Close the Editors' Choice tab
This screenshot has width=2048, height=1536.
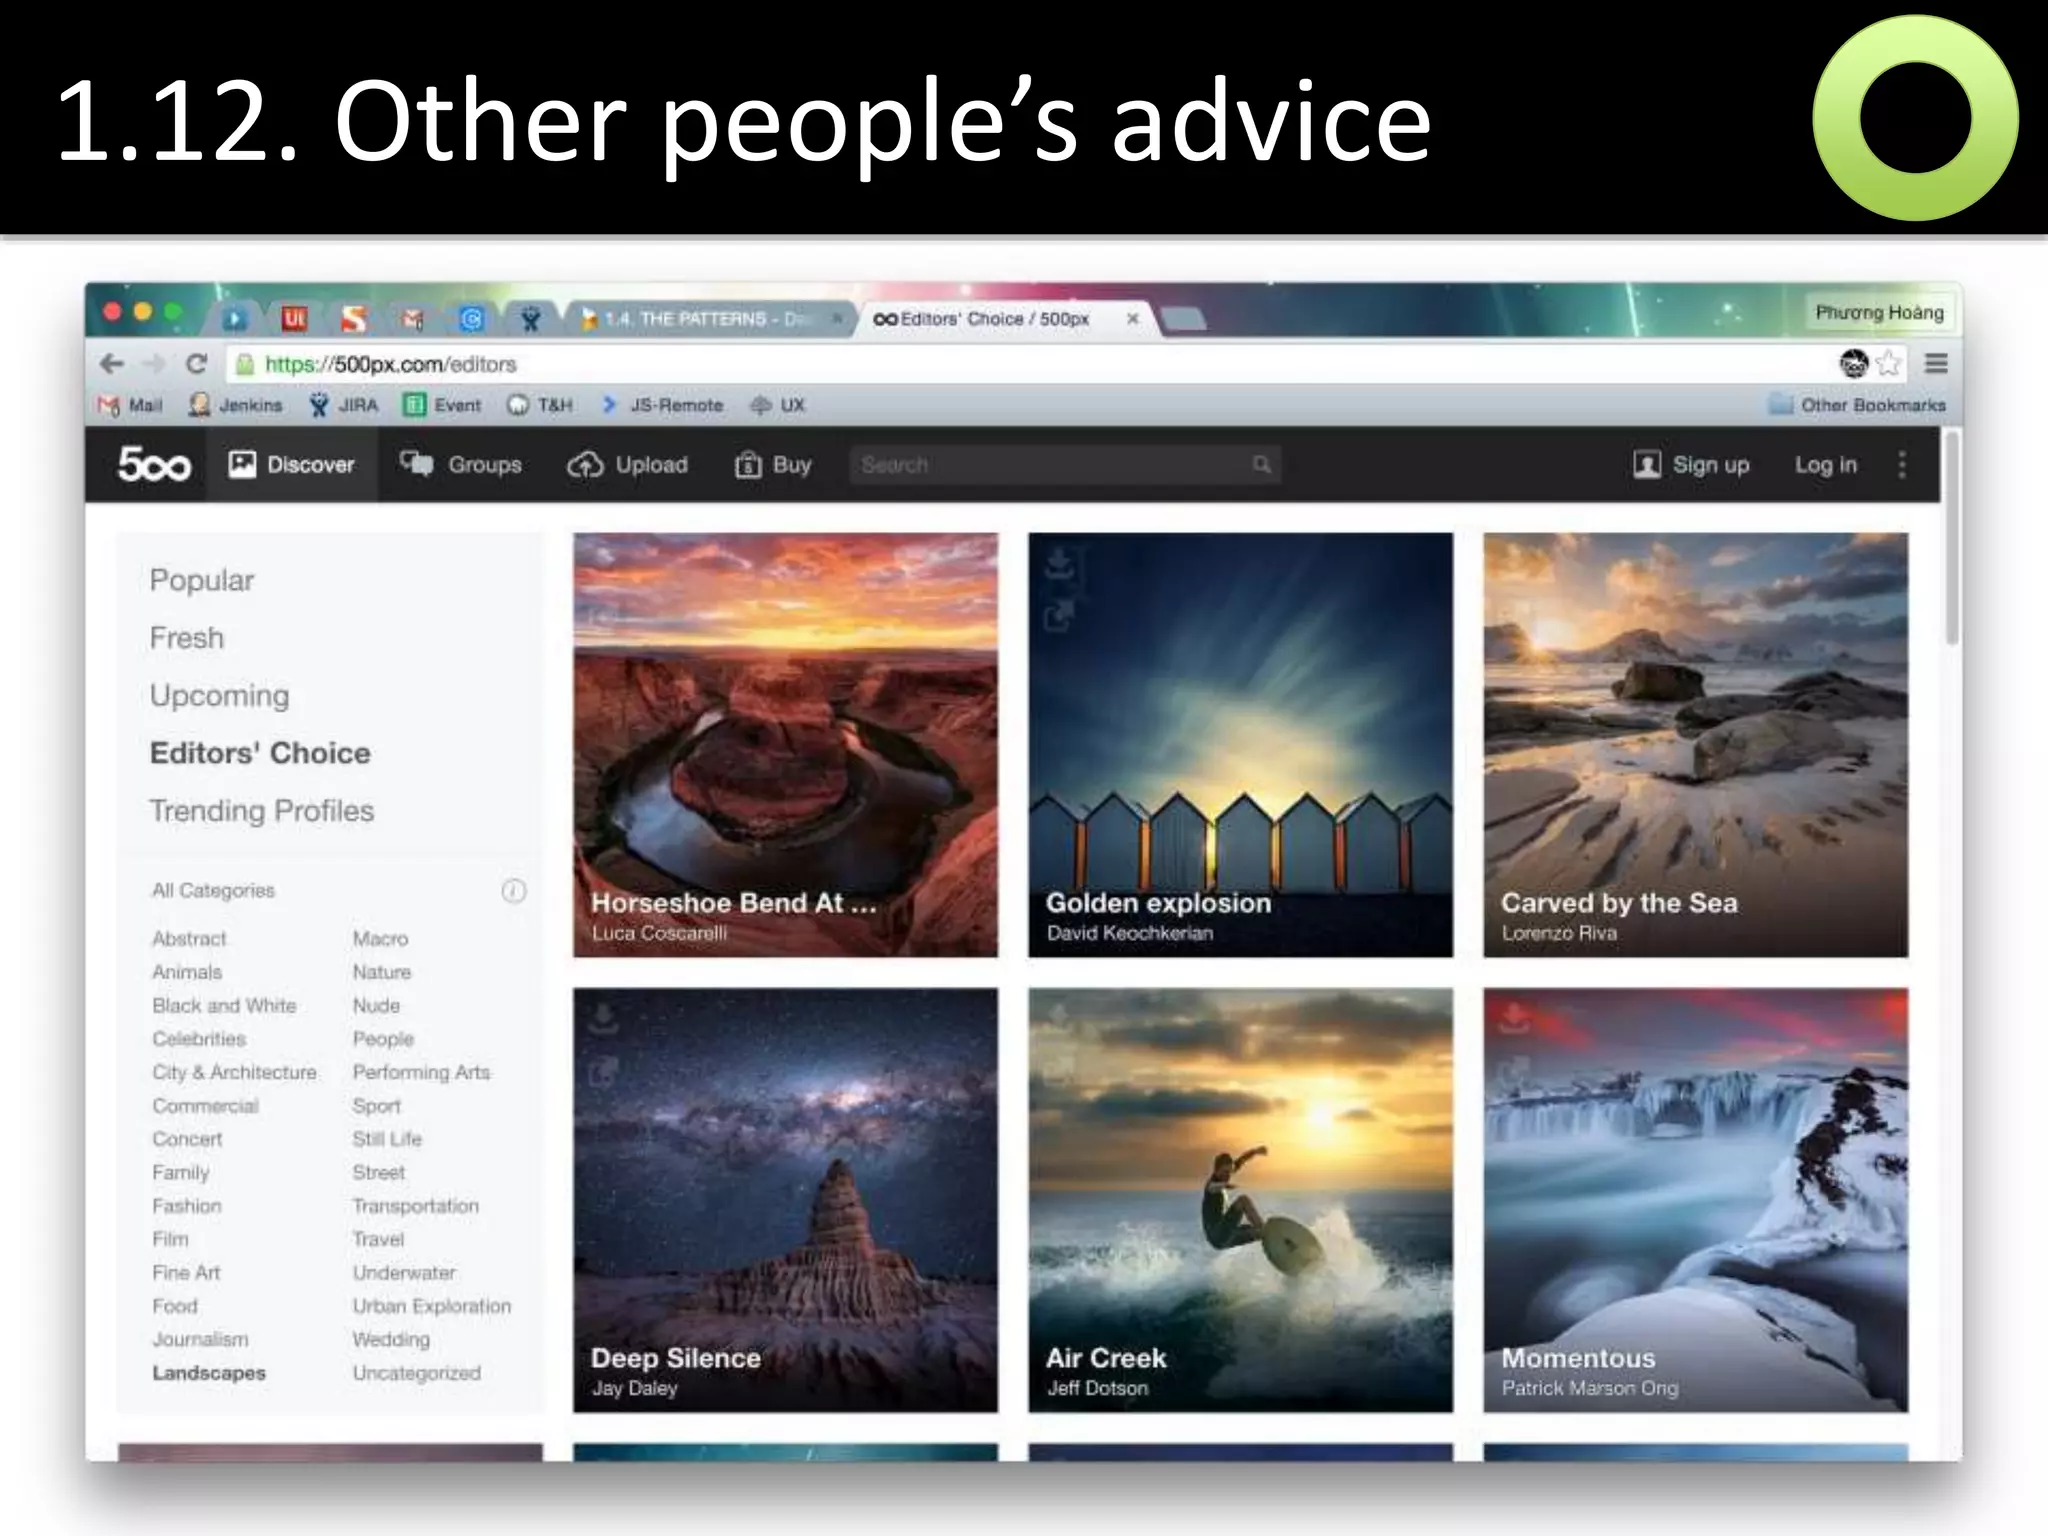click(1132, 319)
